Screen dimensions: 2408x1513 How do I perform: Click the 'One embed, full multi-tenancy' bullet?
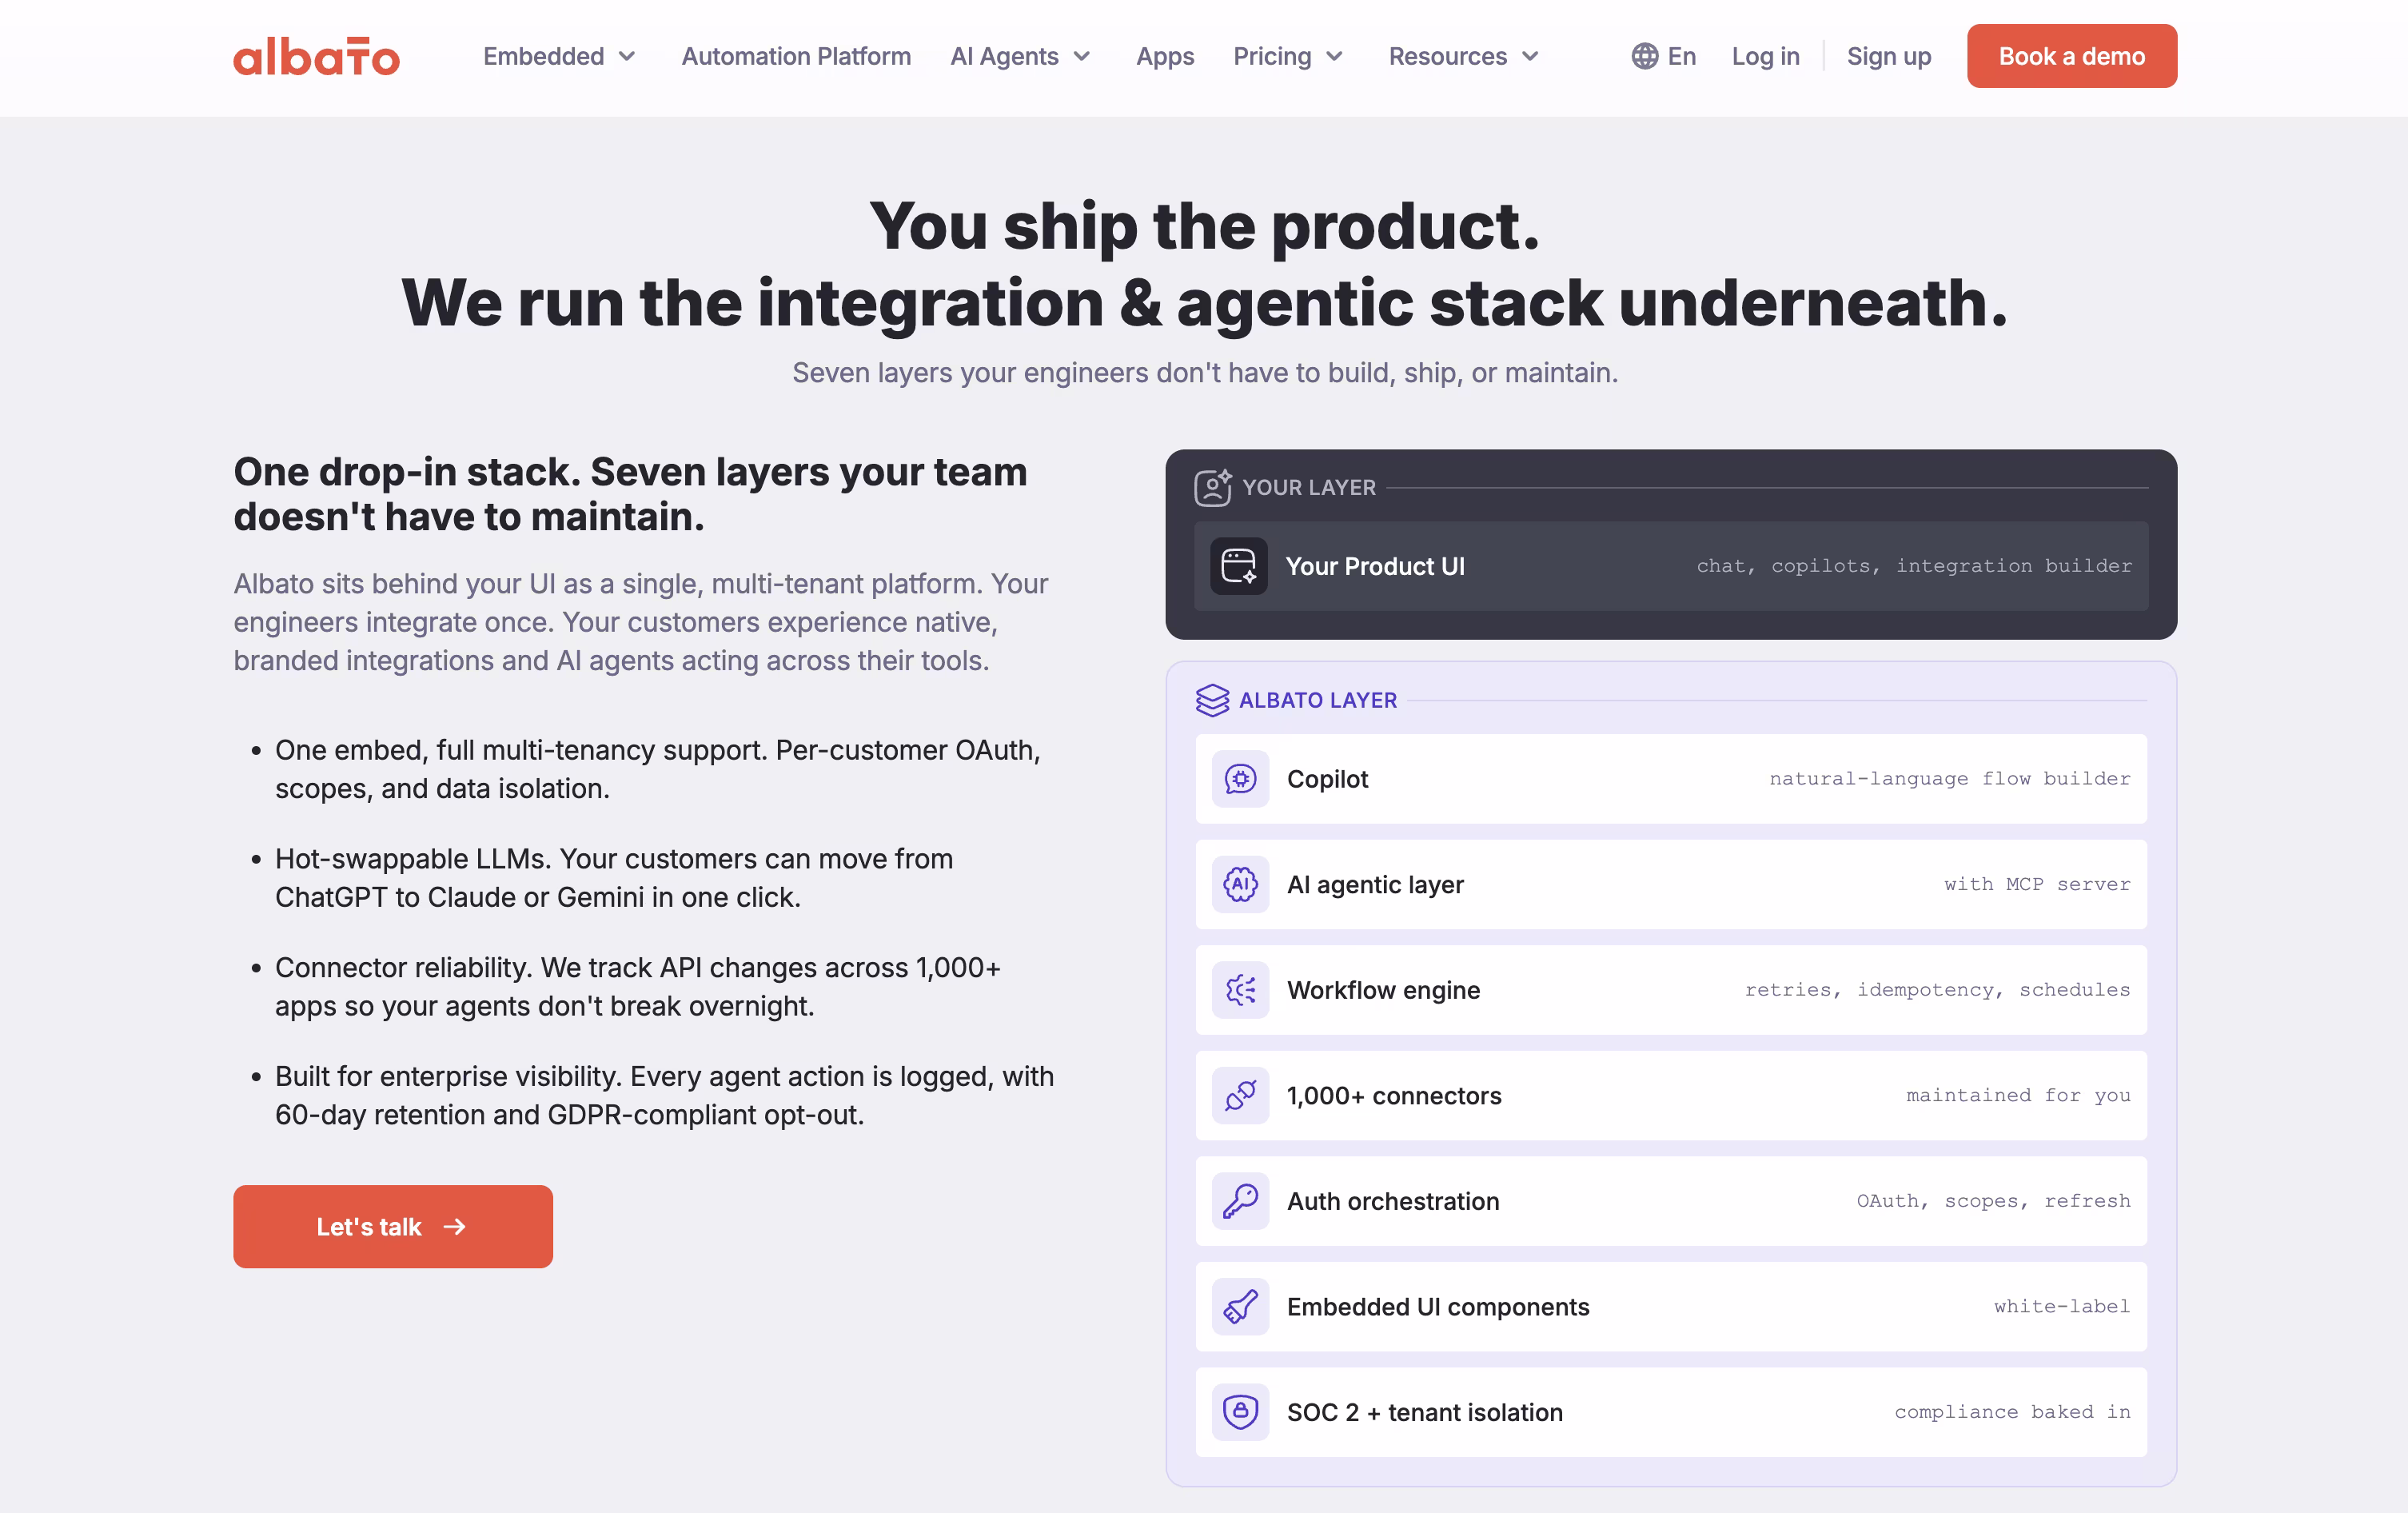pos(658,769)
